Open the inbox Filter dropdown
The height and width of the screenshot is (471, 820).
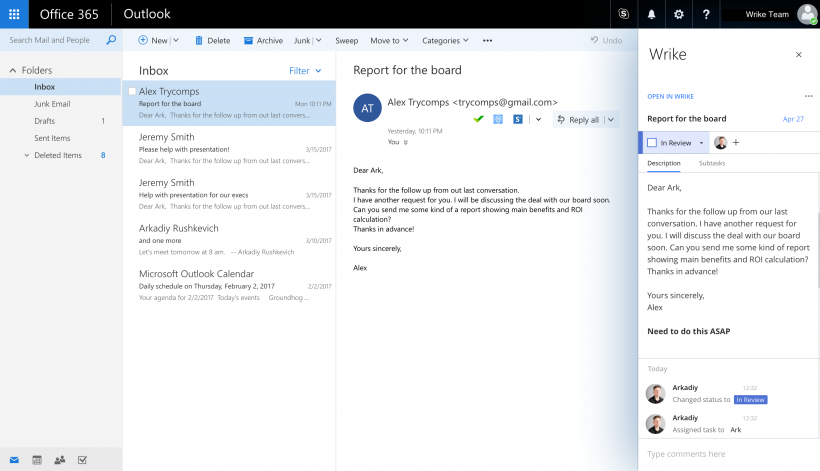click(305, 71)
